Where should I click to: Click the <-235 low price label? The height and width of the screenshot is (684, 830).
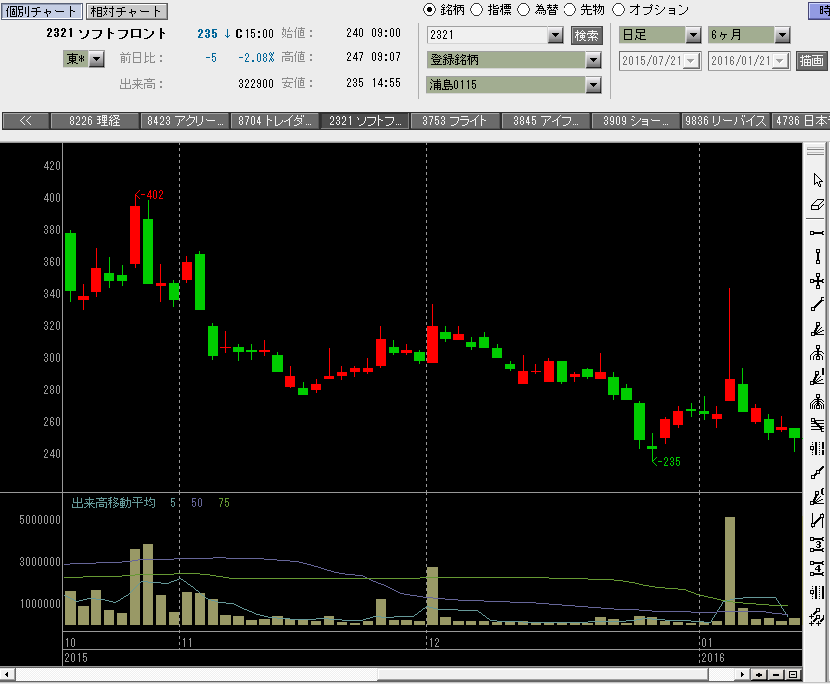666,462
